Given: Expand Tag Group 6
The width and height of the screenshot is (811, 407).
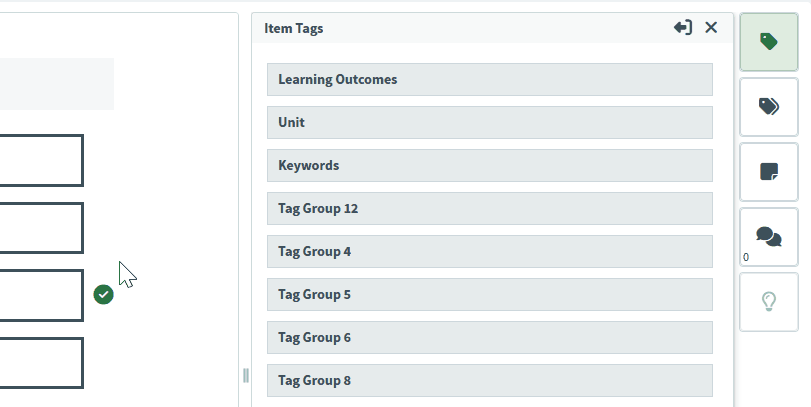Looking at the screenshot, I should (x=489, y=337).
